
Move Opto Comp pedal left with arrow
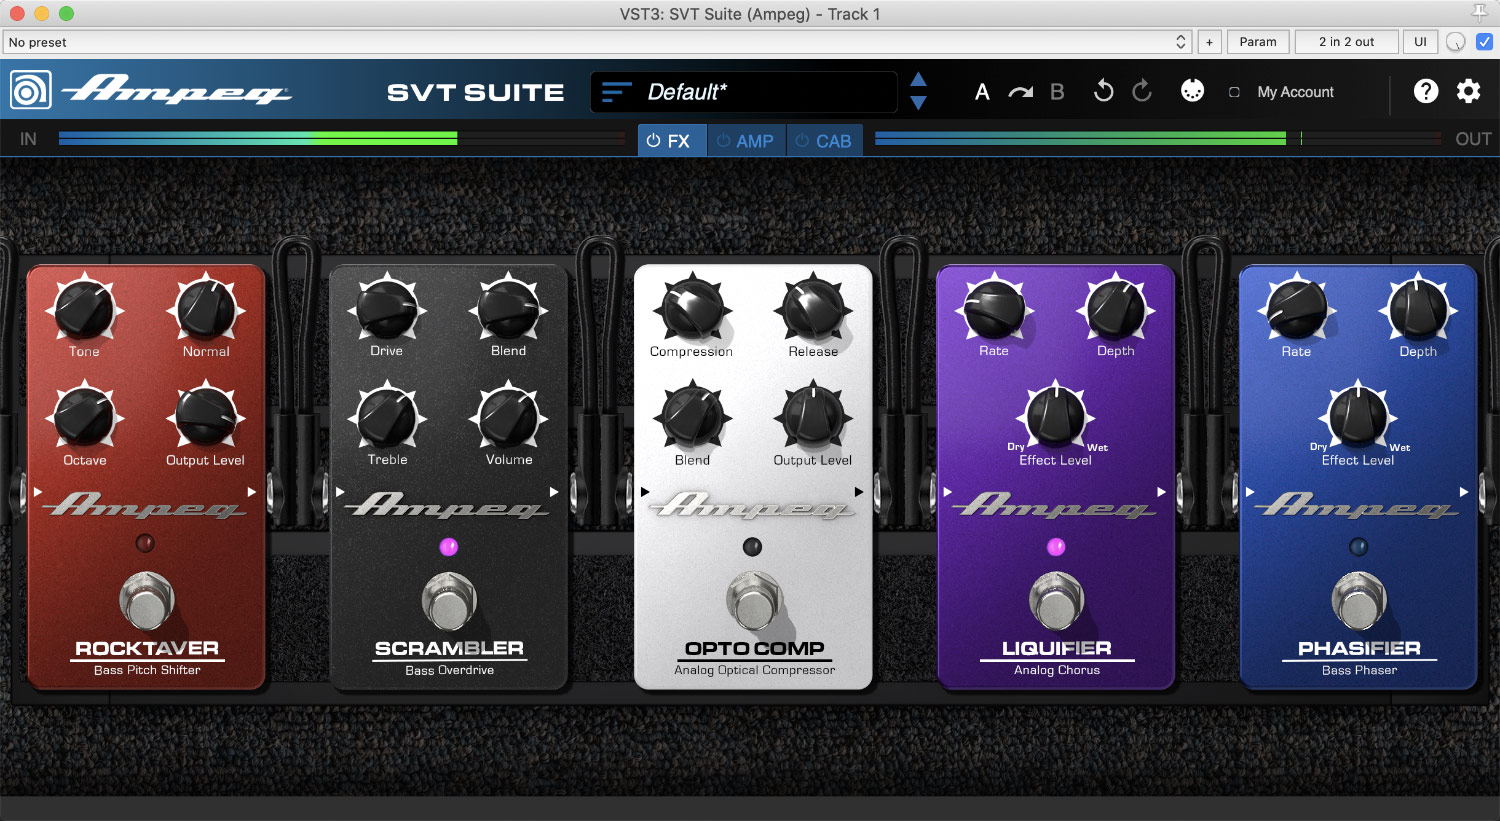coord(645,491)
